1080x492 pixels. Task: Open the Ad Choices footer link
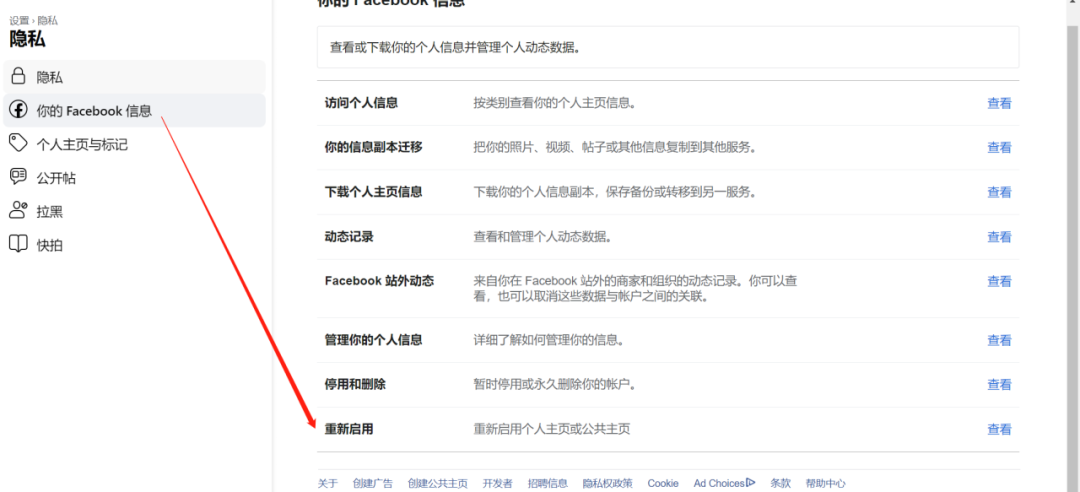tap(725, 484)
